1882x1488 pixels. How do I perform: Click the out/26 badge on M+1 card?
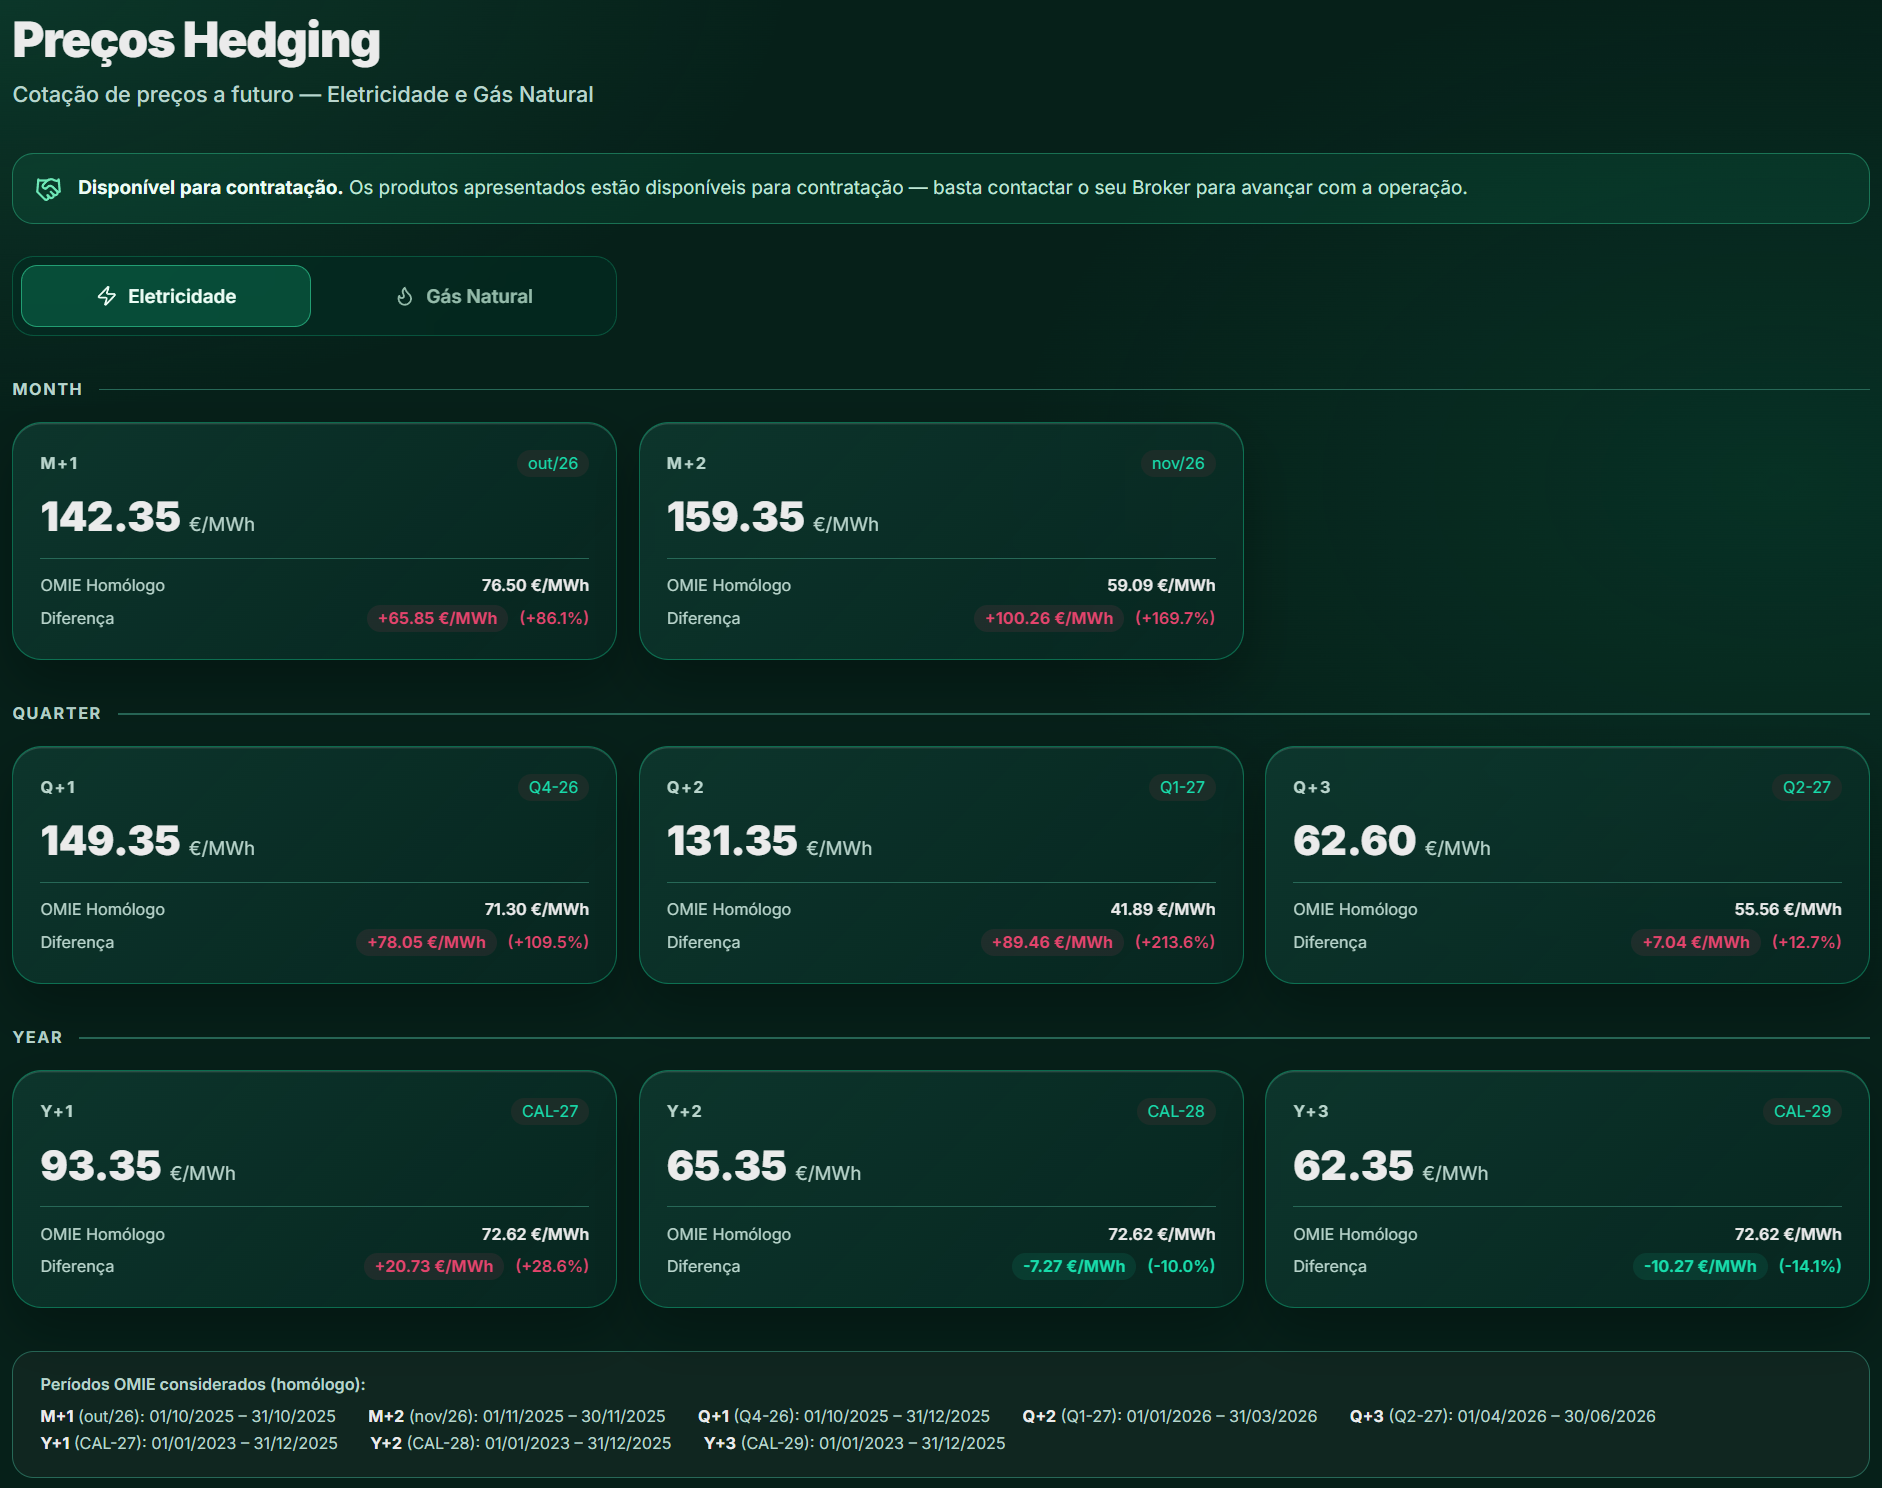553,463
